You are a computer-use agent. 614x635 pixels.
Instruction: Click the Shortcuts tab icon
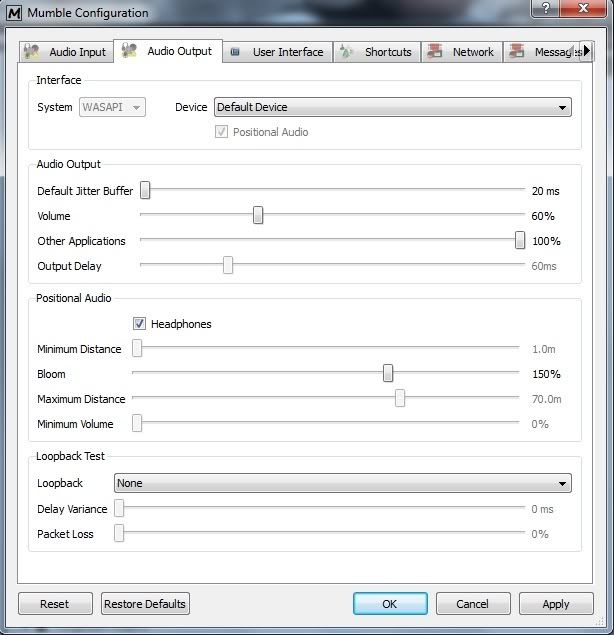(x=346, y=52)
